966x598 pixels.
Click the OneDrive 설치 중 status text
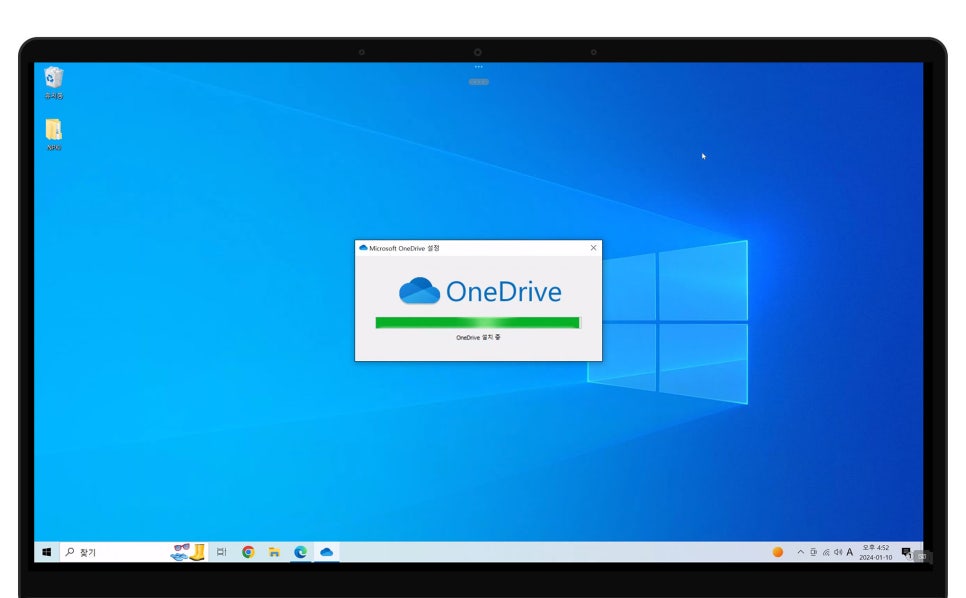pos(478,337)
